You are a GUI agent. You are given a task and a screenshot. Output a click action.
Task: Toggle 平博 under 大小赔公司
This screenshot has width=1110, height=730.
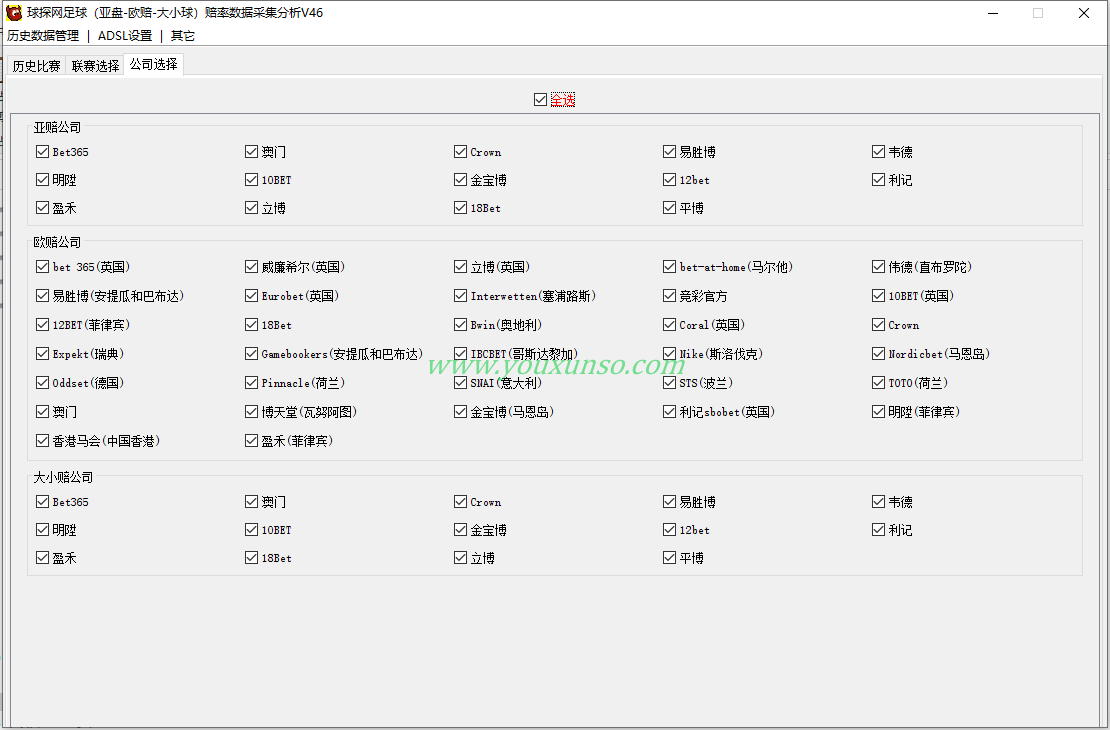670,558
